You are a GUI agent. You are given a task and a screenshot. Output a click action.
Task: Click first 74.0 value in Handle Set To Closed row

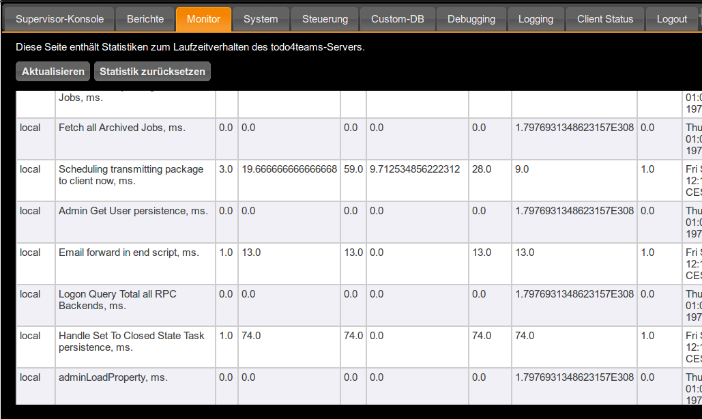(251, 336)
